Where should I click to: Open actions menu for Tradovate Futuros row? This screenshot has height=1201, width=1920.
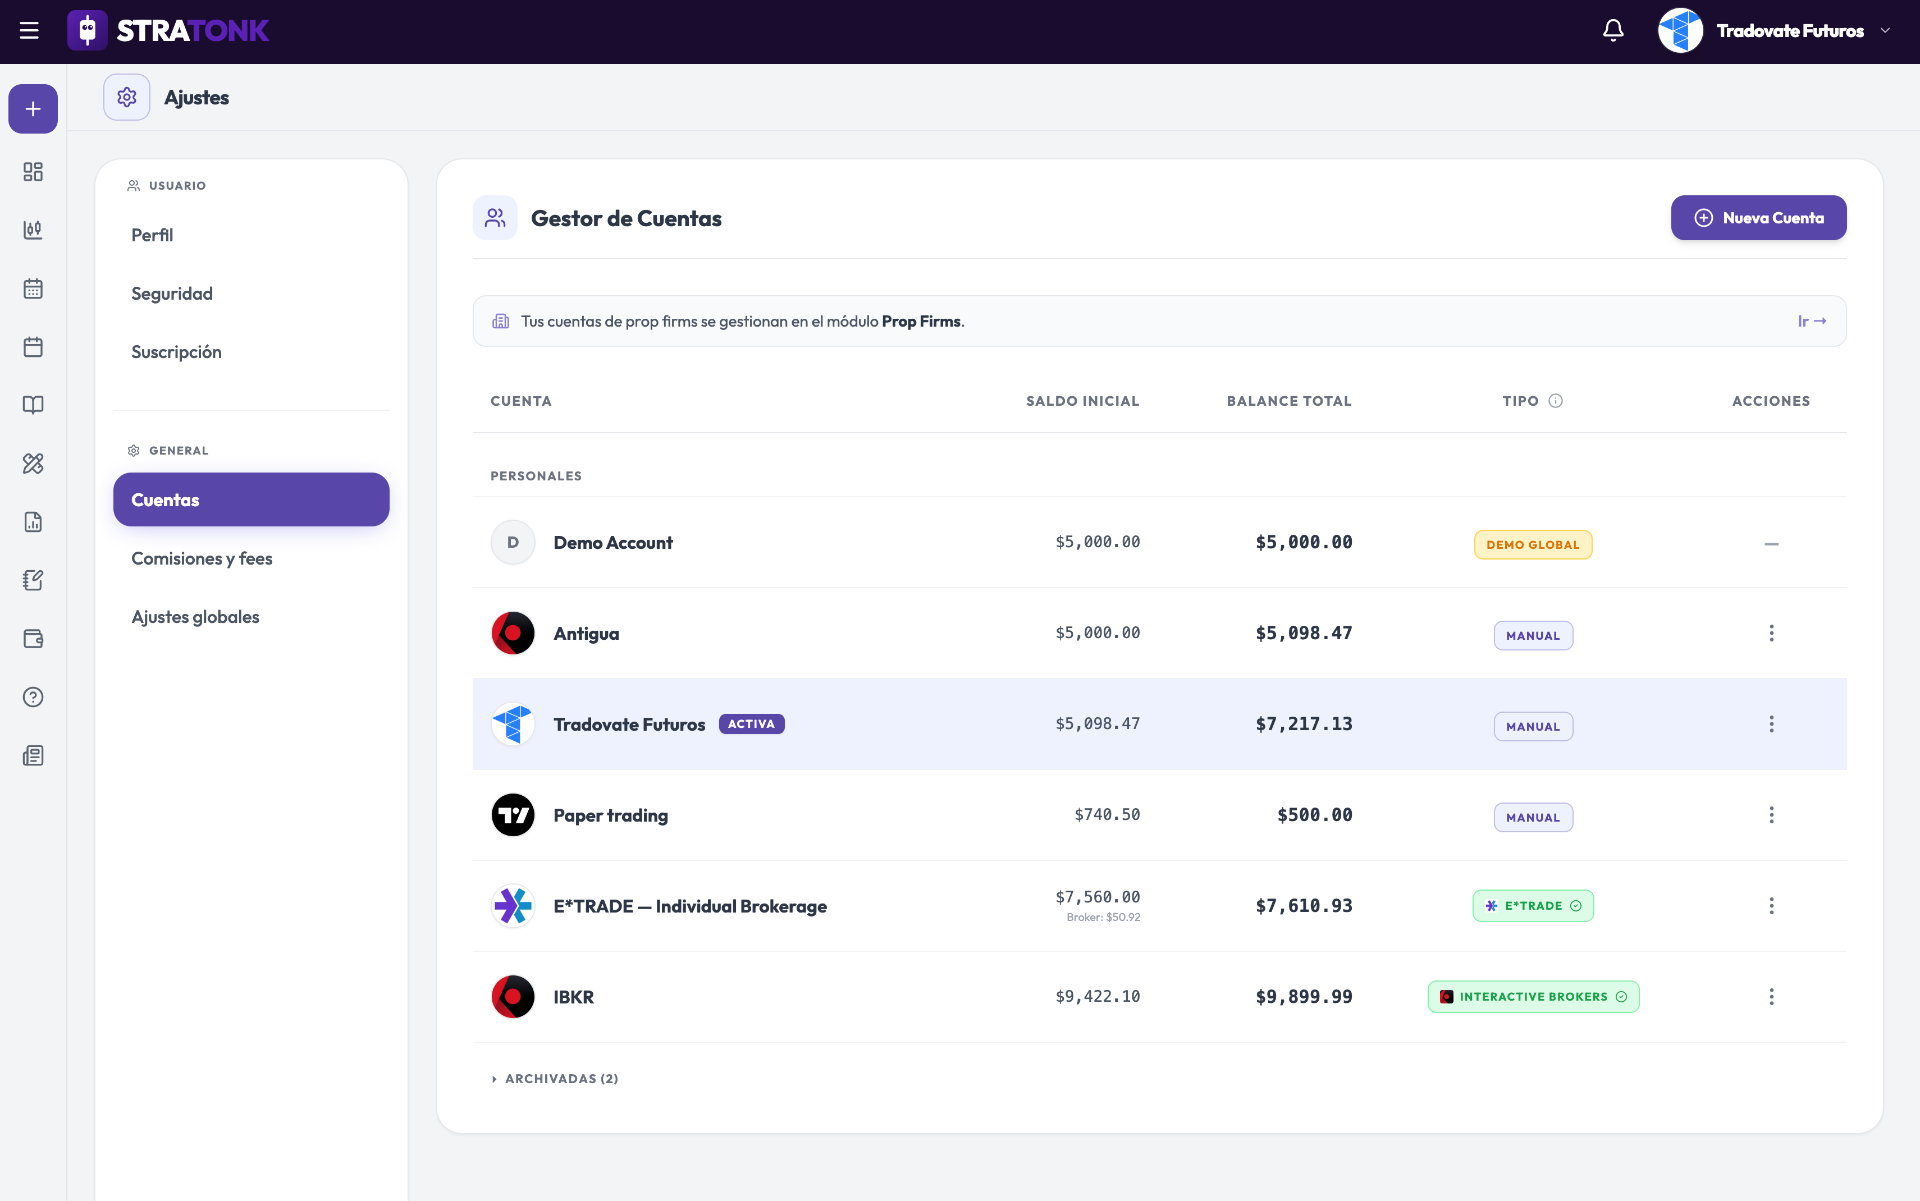point(1771,724)
